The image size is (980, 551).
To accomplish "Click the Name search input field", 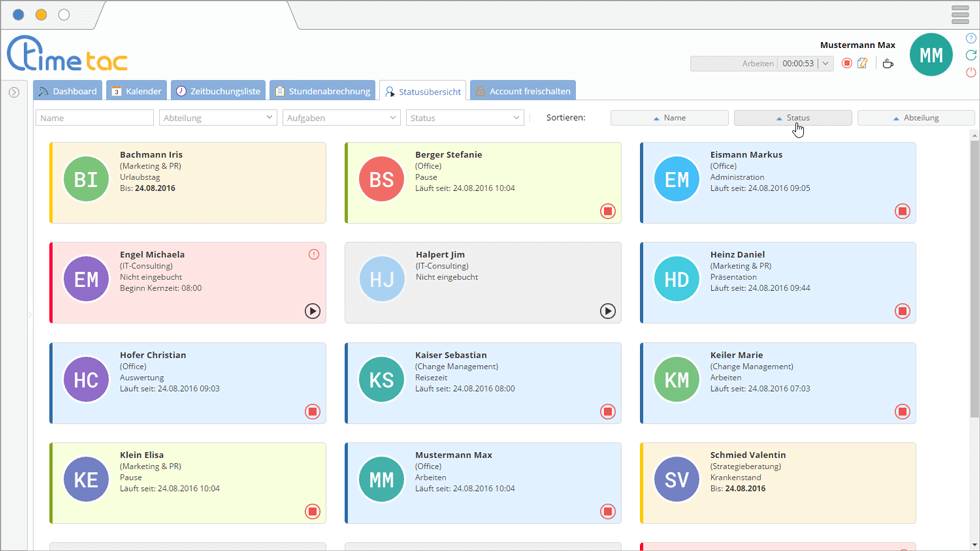I will pyautogui.click(x=94, y=118).
